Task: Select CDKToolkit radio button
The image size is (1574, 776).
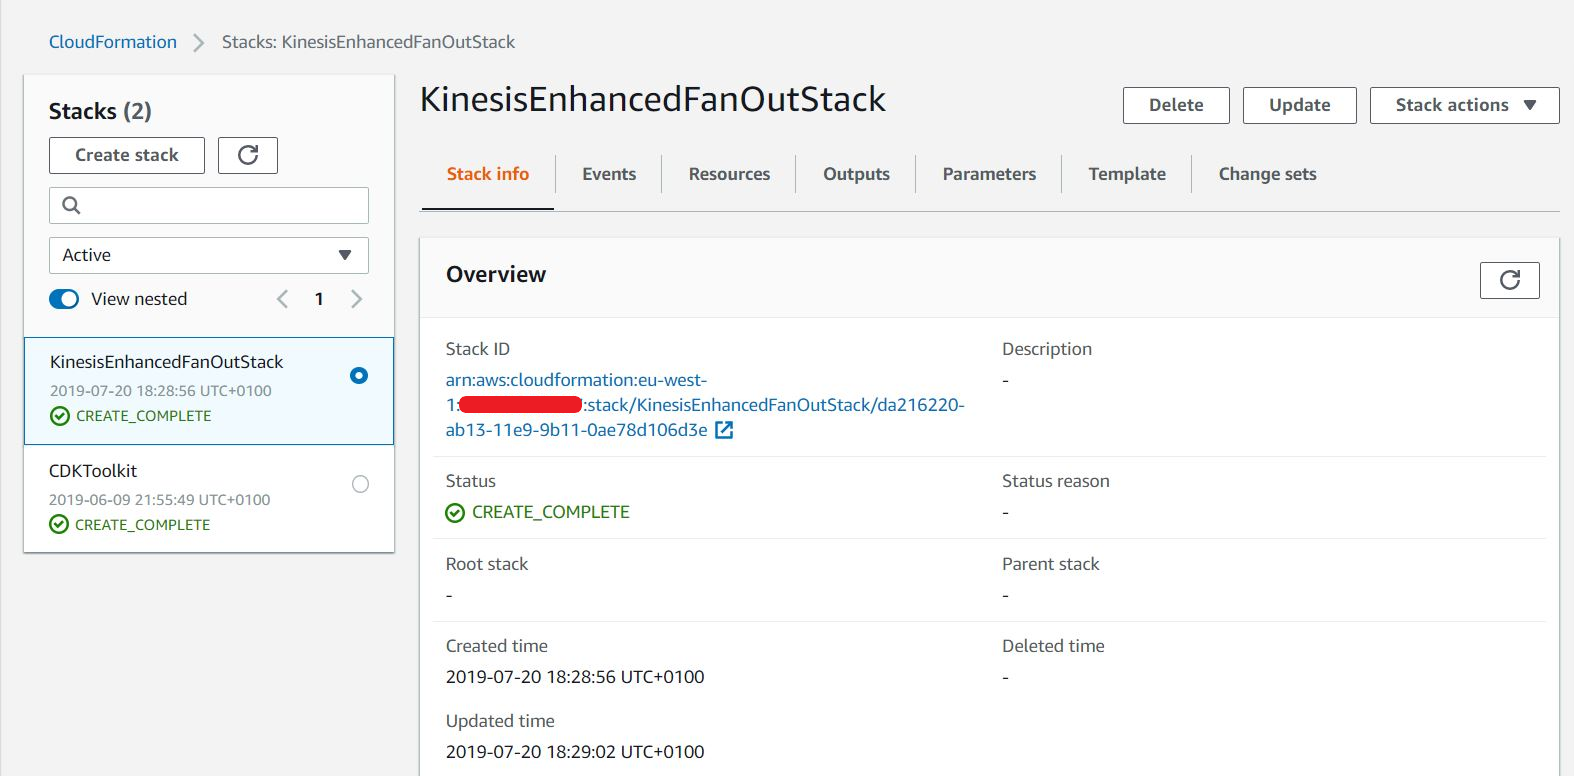Action: (x=360, y=484)
